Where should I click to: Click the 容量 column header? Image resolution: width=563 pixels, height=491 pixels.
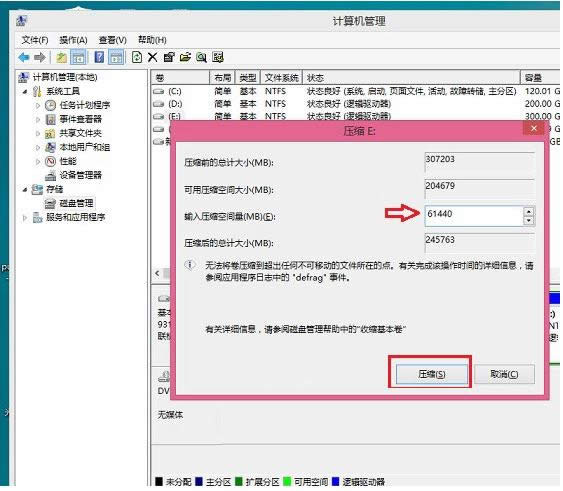(540, 78)
